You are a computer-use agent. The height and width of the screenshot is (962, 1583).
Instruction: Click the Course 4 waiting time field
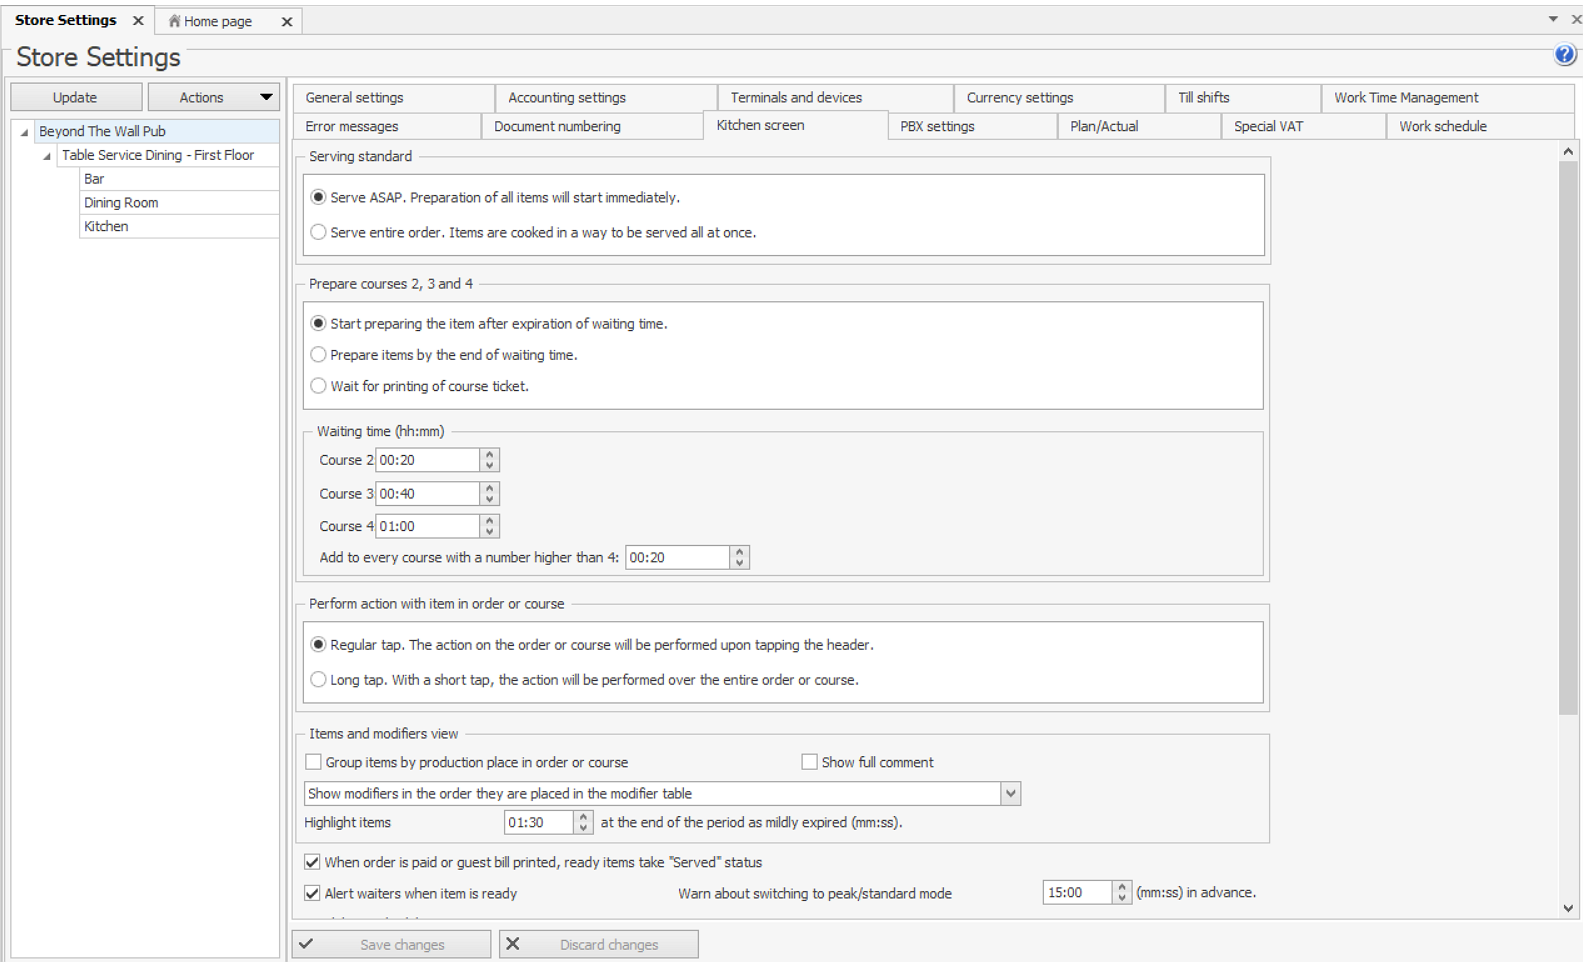(x=427, y=526)
